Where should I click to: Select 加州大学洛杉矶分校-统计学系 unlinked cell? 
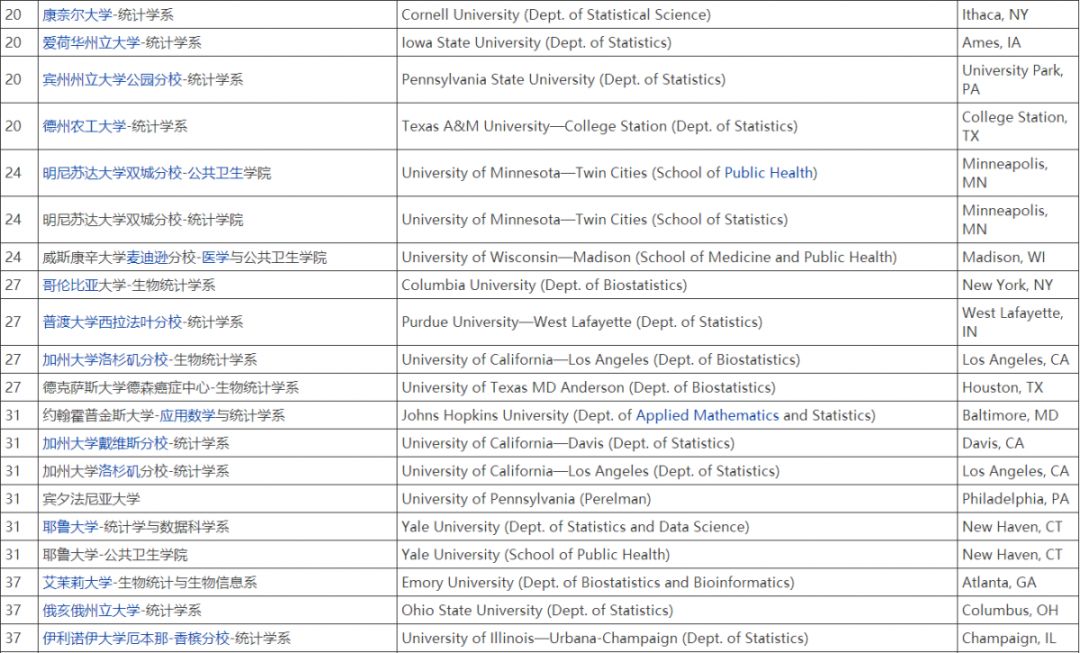[x=218, y=471]
